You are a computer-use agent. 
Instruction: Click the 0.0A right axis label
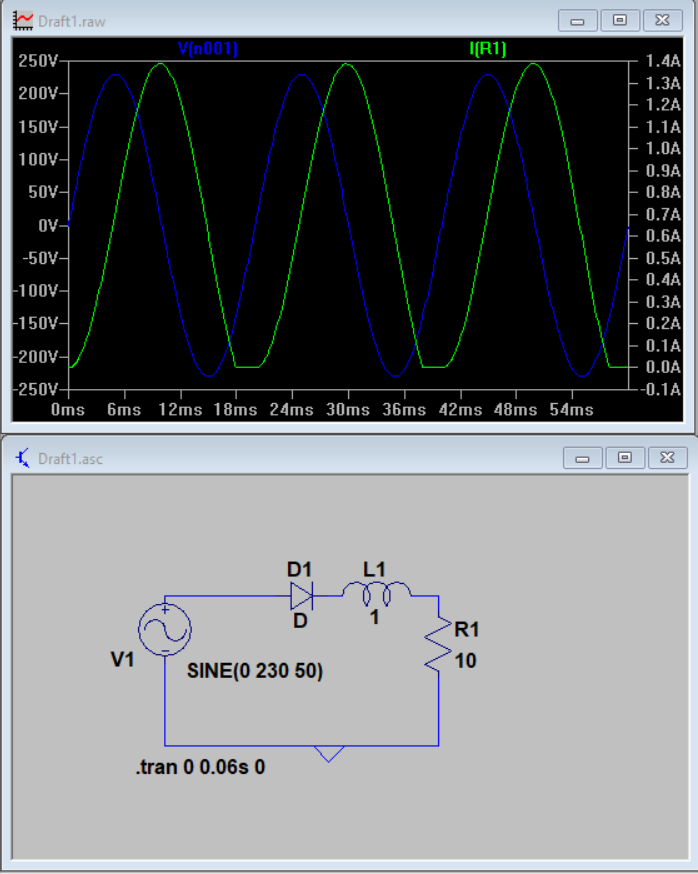pos(663,367)
